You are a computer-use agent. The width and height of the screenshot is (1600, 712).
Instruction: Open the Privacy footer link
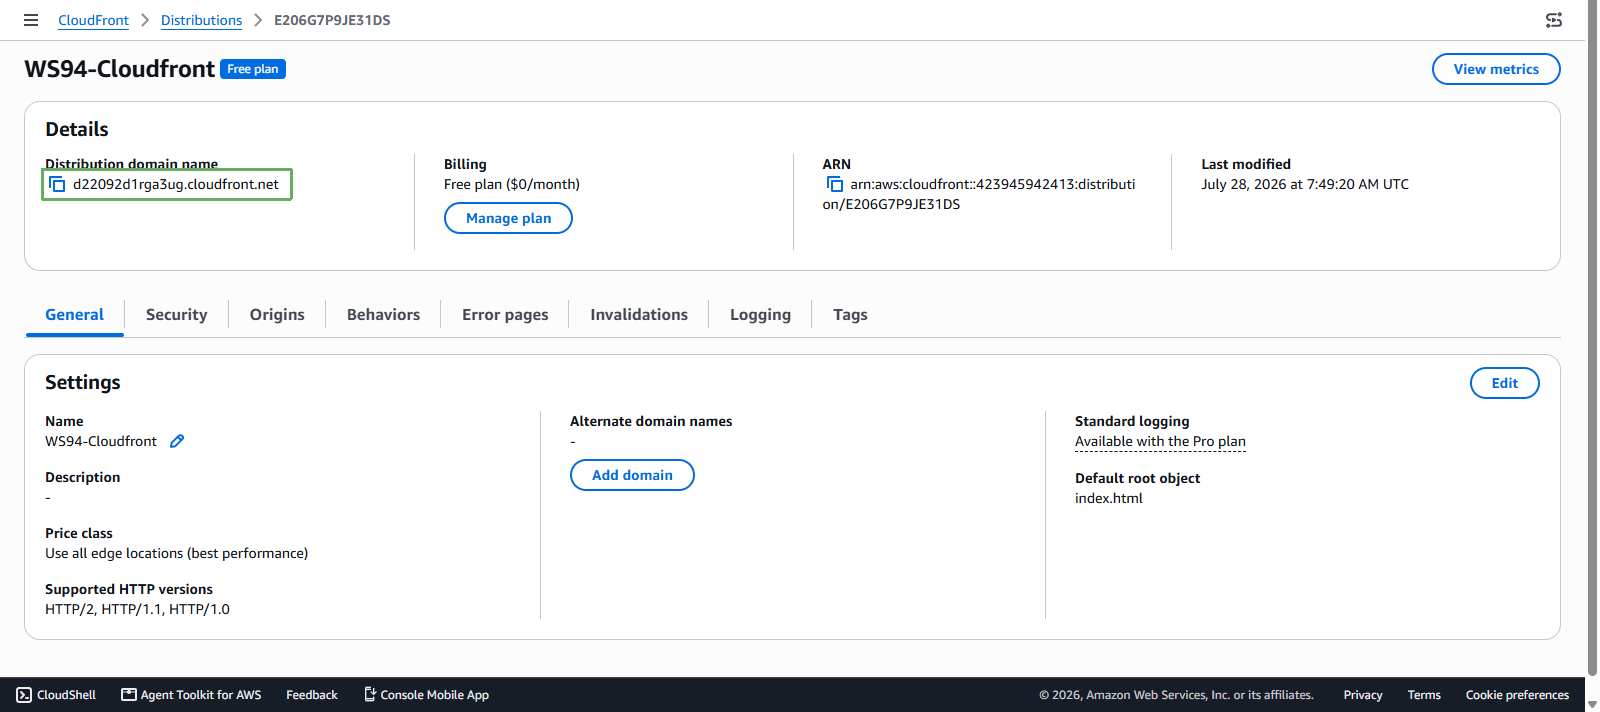1363,695
